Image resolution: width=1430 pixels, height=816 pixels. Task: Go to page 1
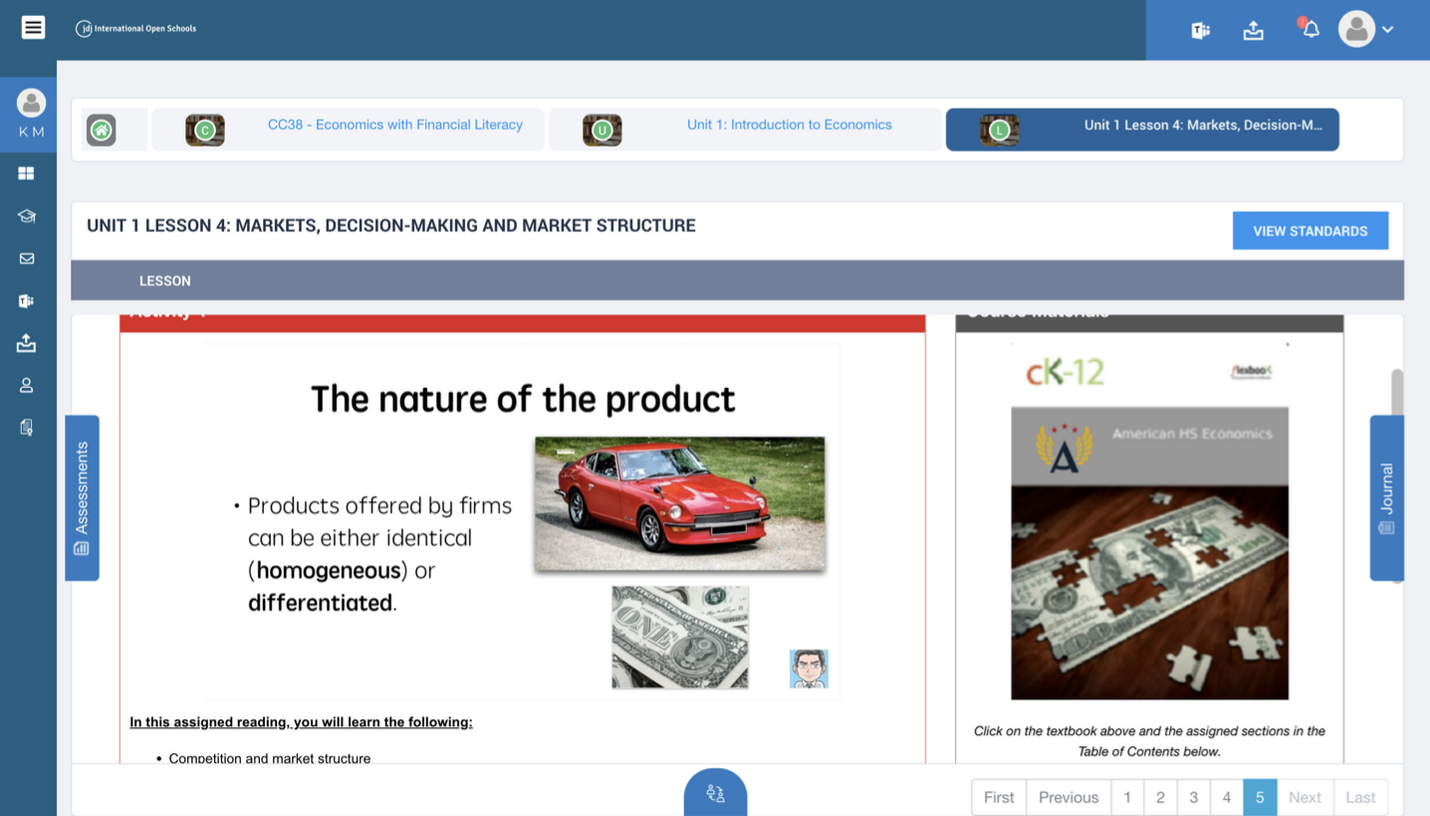click(x=1127, y=797)
